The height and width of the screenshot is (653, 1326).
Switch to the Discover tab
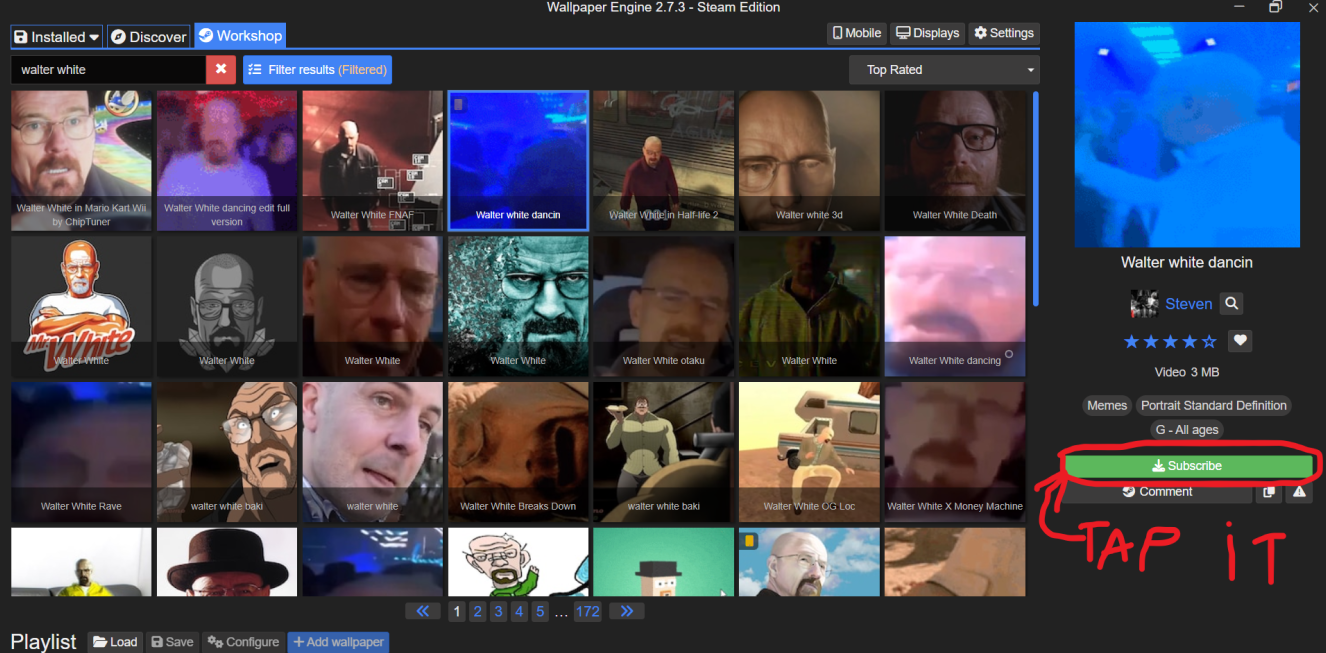[149, 36]
